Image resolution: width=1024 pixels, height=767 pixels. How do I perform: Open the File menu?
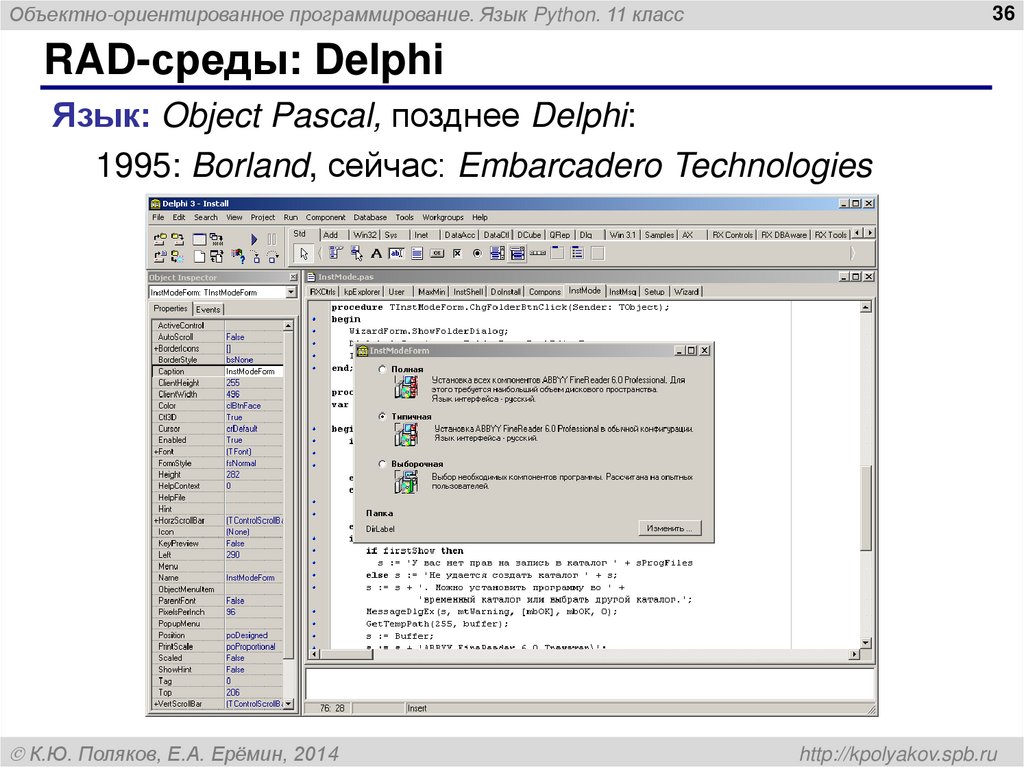[158, 218]
